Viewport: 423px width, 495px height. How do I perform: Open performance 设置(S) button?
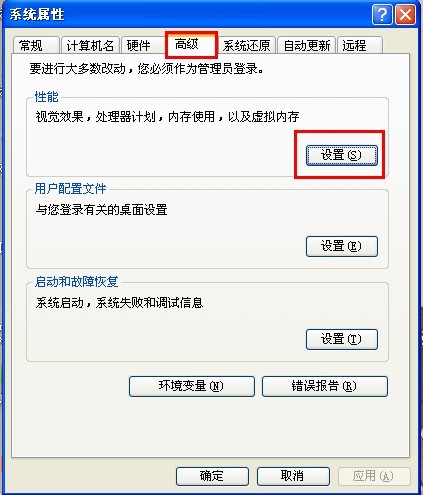[x=342, y=155]
